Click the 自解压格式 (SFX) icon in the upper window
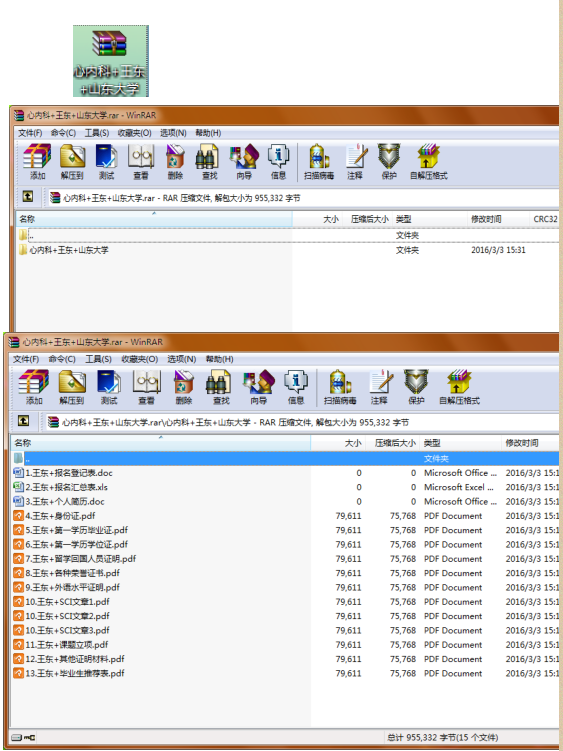 click(x=428, y=161)
